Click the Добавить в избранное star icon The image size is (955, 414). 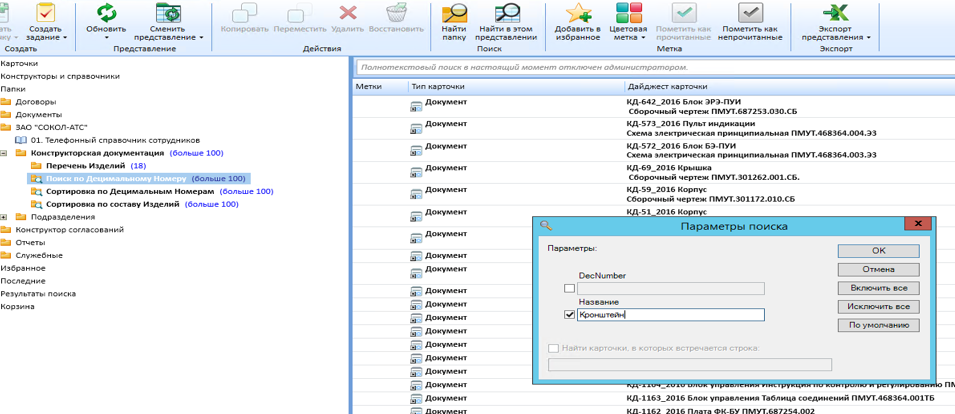tap(577, 12)
